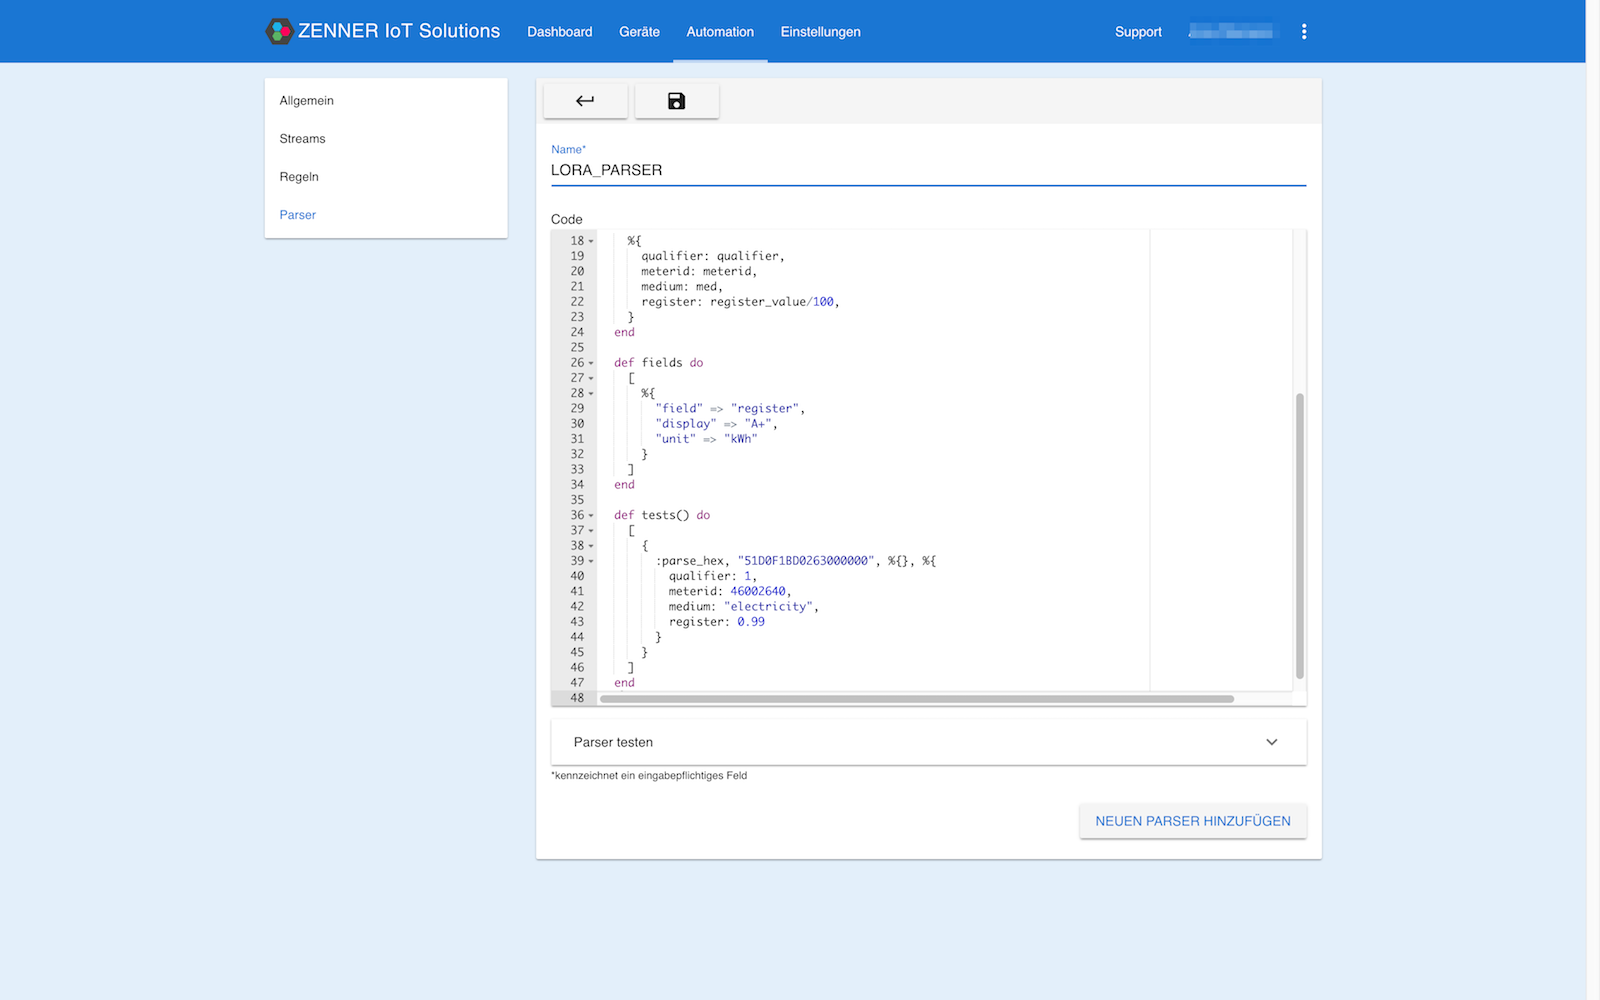Click the meterid value 46002640

(x=758, y=592)
